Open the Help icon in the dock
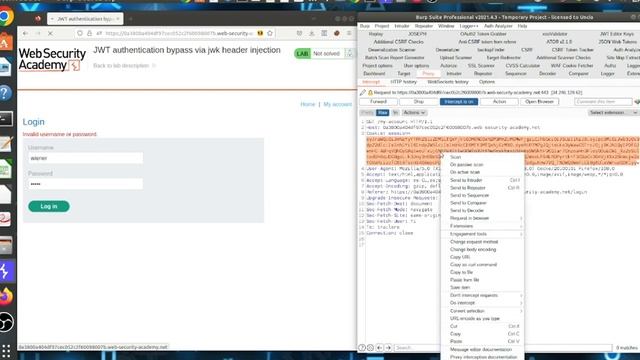640x360 pixels. point(6,93)
